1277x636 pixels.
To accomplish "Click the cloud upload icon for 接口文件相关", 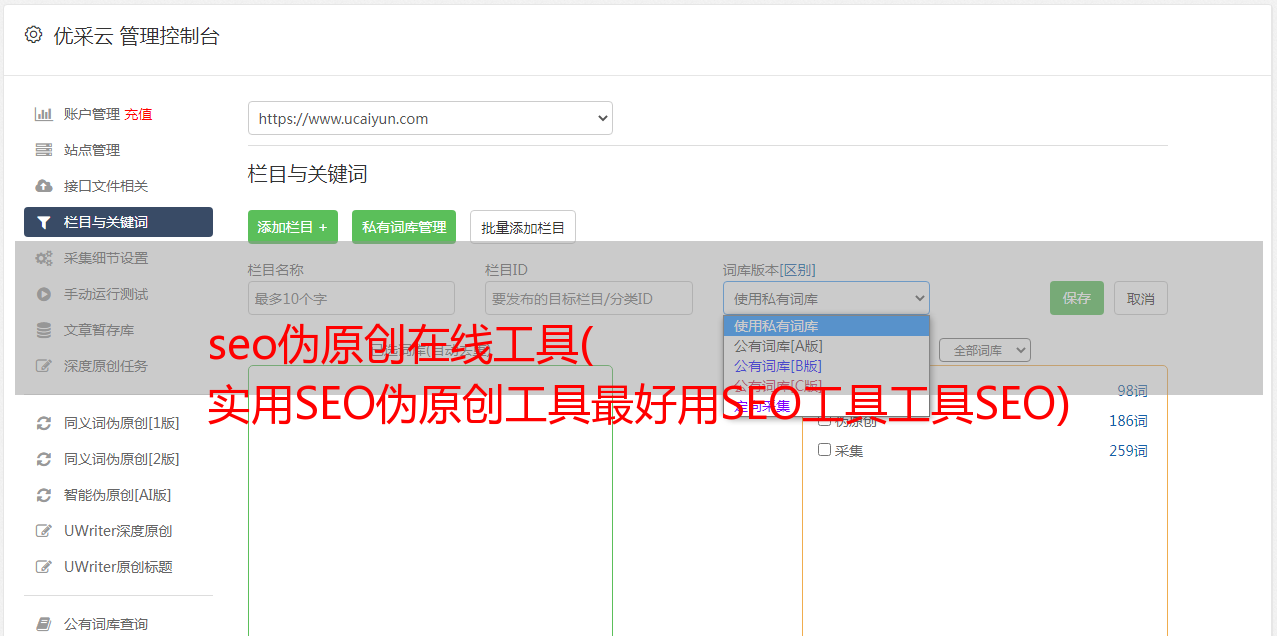I will pos(44,186).
